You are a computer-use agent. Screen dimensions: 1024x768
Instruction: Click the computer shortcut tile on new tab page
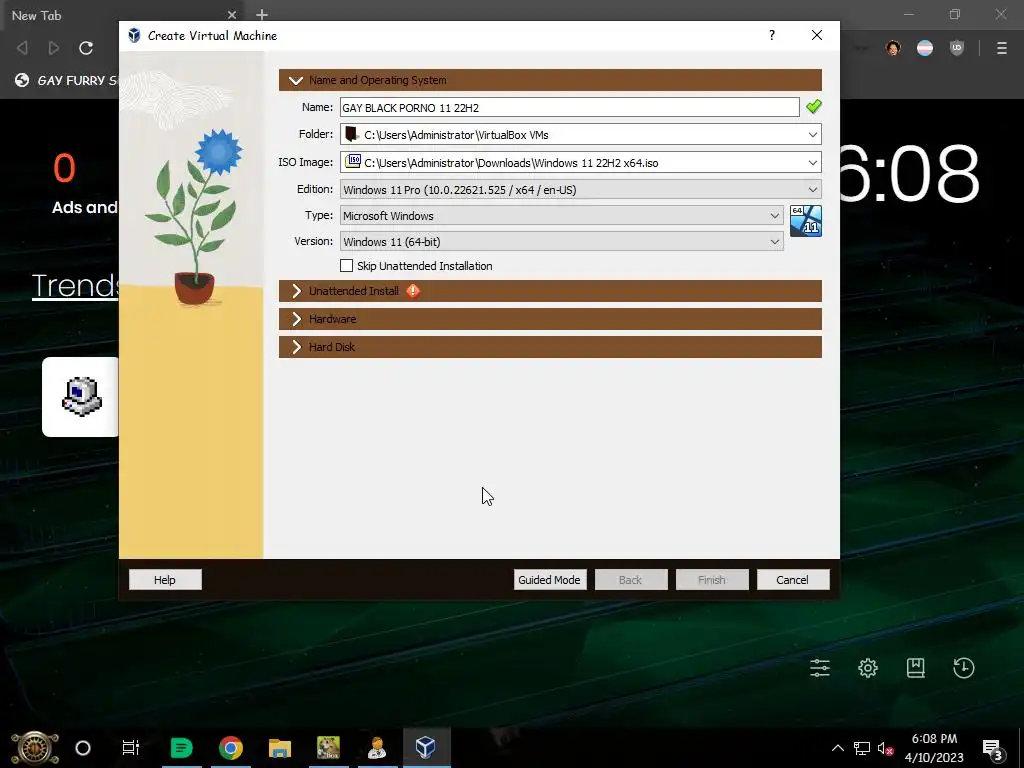pos(82,396)
